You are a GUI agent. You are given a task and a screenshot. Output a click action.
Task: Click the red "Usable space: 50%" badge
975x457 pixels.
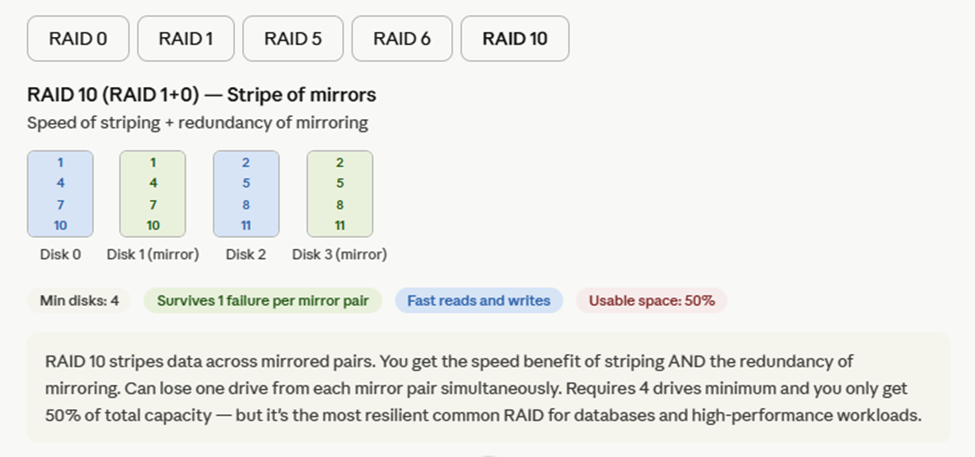651,300
